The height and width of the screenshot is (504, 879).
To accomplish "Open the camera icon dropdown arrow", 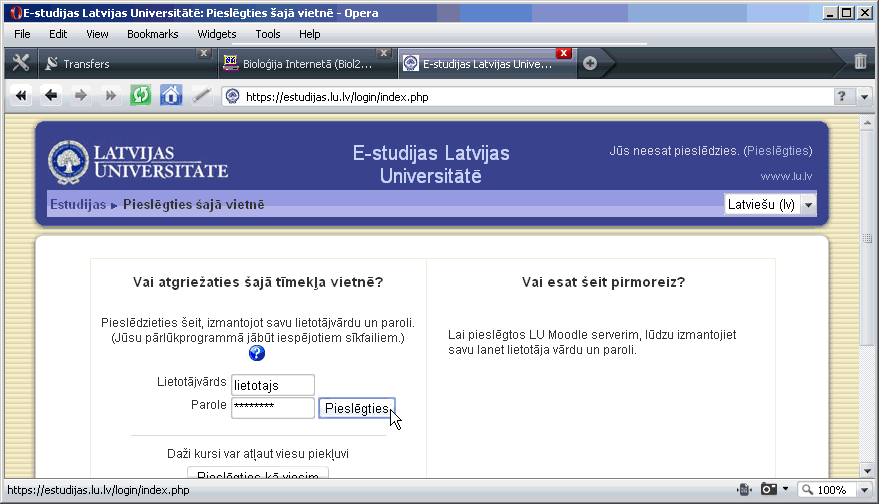I will coord(785,489).
